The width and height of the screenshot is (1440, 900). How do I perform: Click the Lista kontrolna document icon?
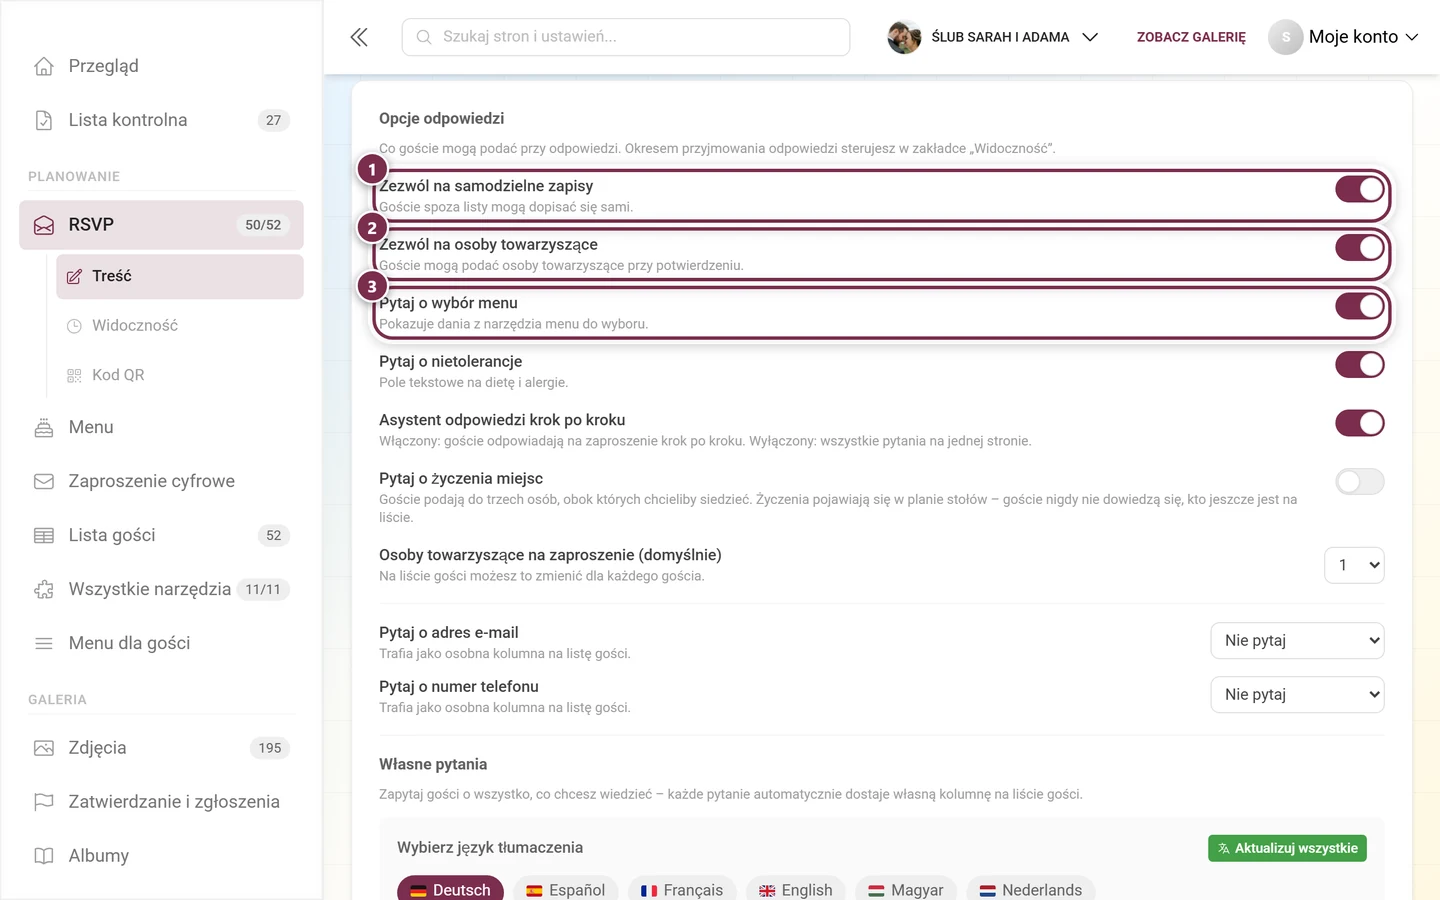point(44,120)
